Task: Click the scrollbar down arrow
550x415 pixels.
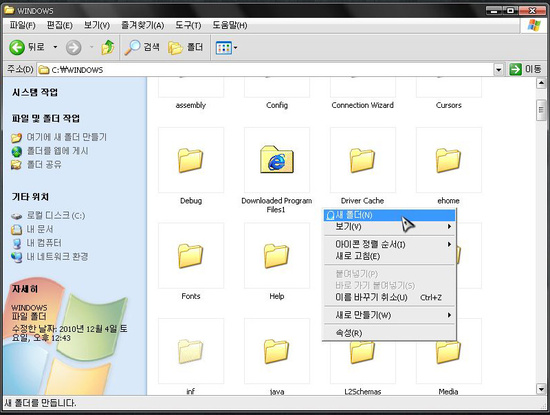Action: tap(541, 389)
